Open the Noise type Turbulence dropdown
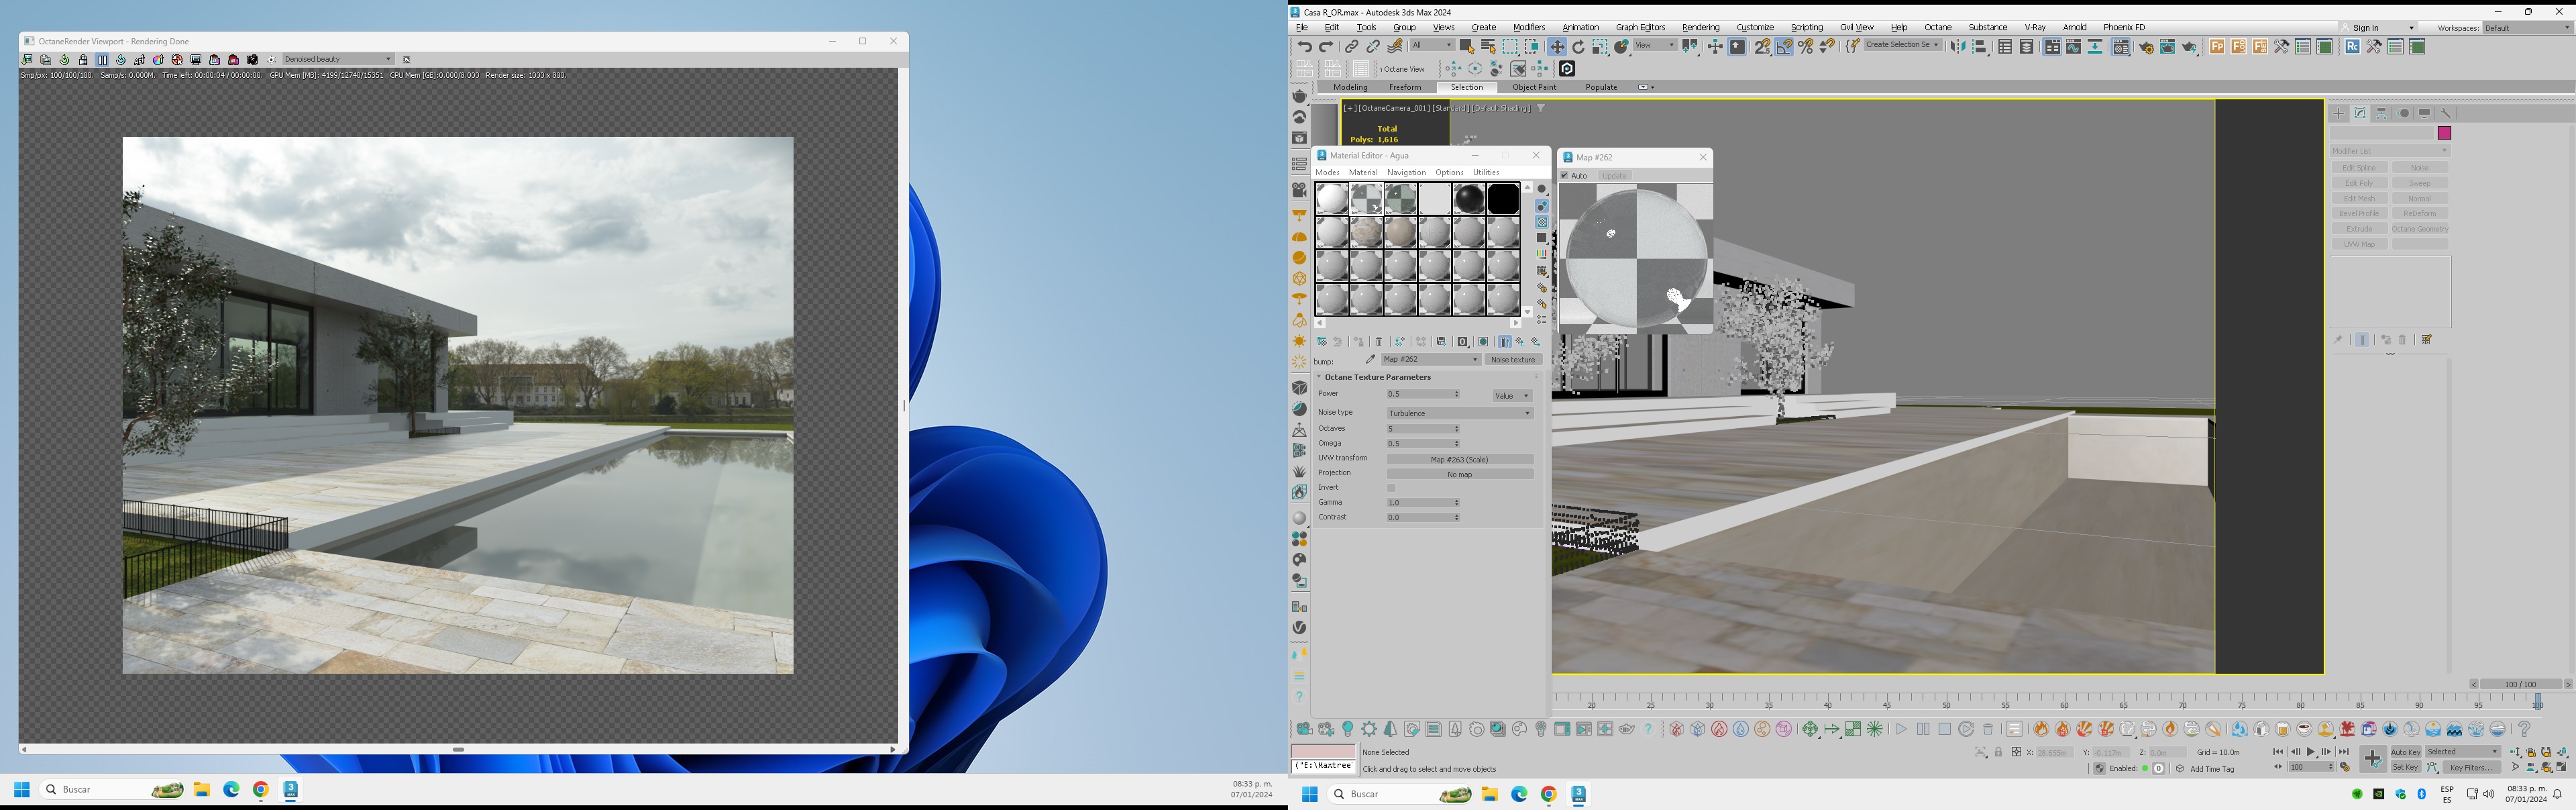Viewport: 2576px width, 810px height. (1459, 413)
